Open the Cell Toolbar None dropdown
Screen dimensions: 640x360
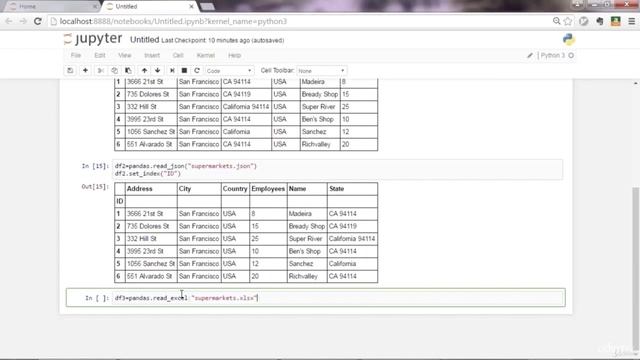click(x=322, y=71)
